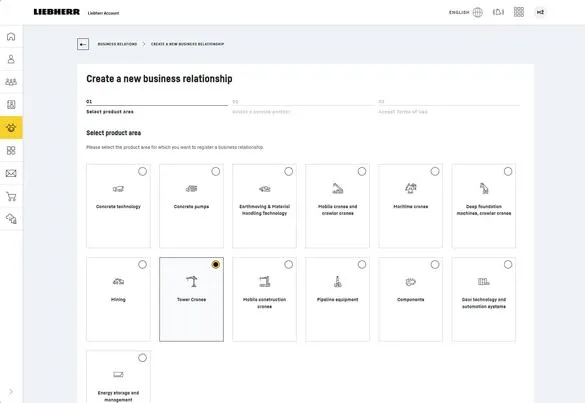The height and width of the screenshot is (403, 585).
Task: Open the Business Relations breadcrumb link
Action: coord(117,44)
